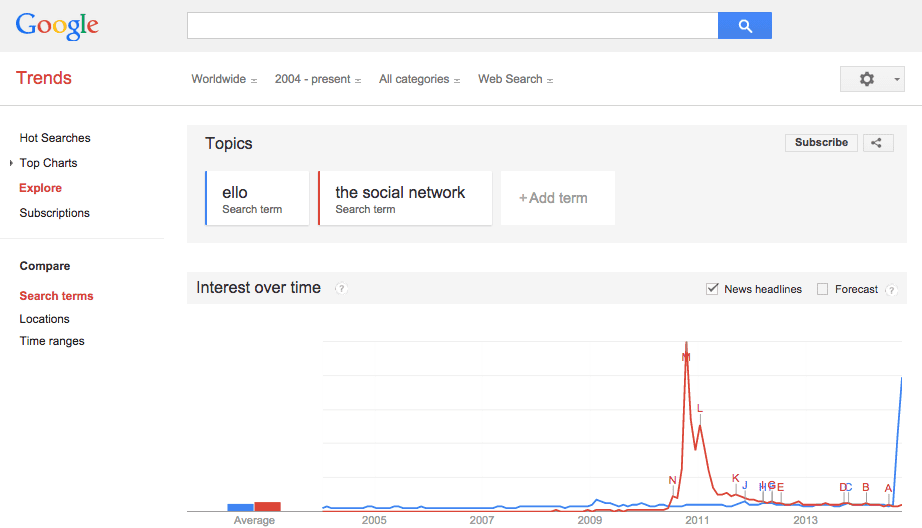The width and height of the screenshot is (922, 528).
Task: Click the share icon button
Action: [876, 143]
